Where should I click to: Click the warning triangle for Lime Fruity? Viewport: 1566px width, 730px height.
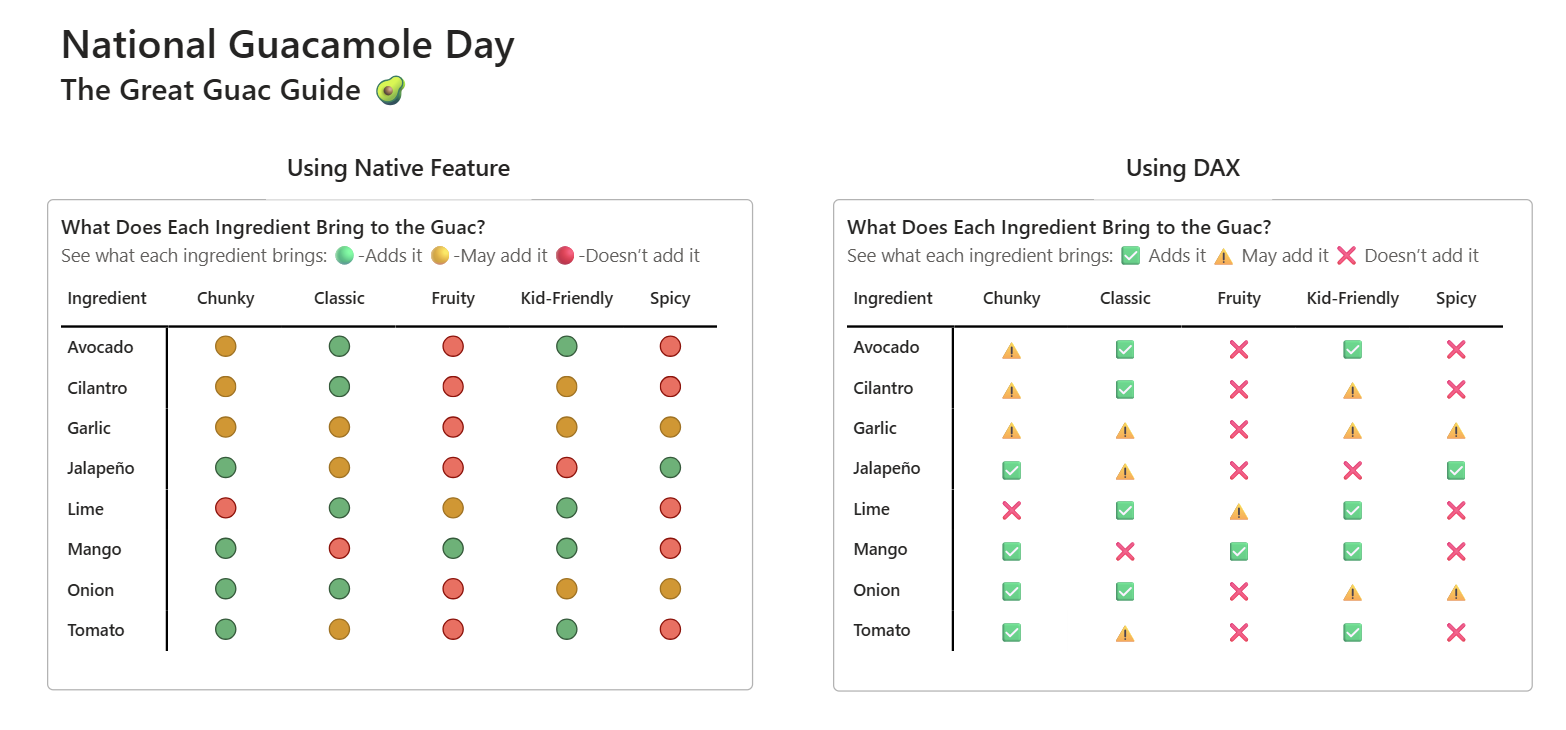(x=1239, y=512)
